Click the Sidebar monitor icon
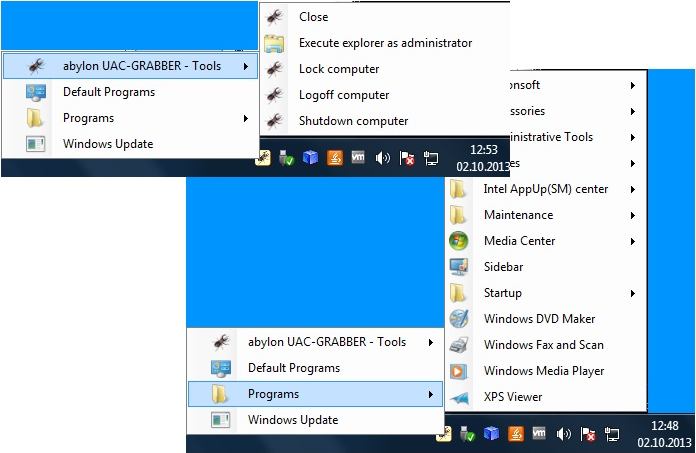The width and height of the screenshot is (696, 453). point(459,267)
